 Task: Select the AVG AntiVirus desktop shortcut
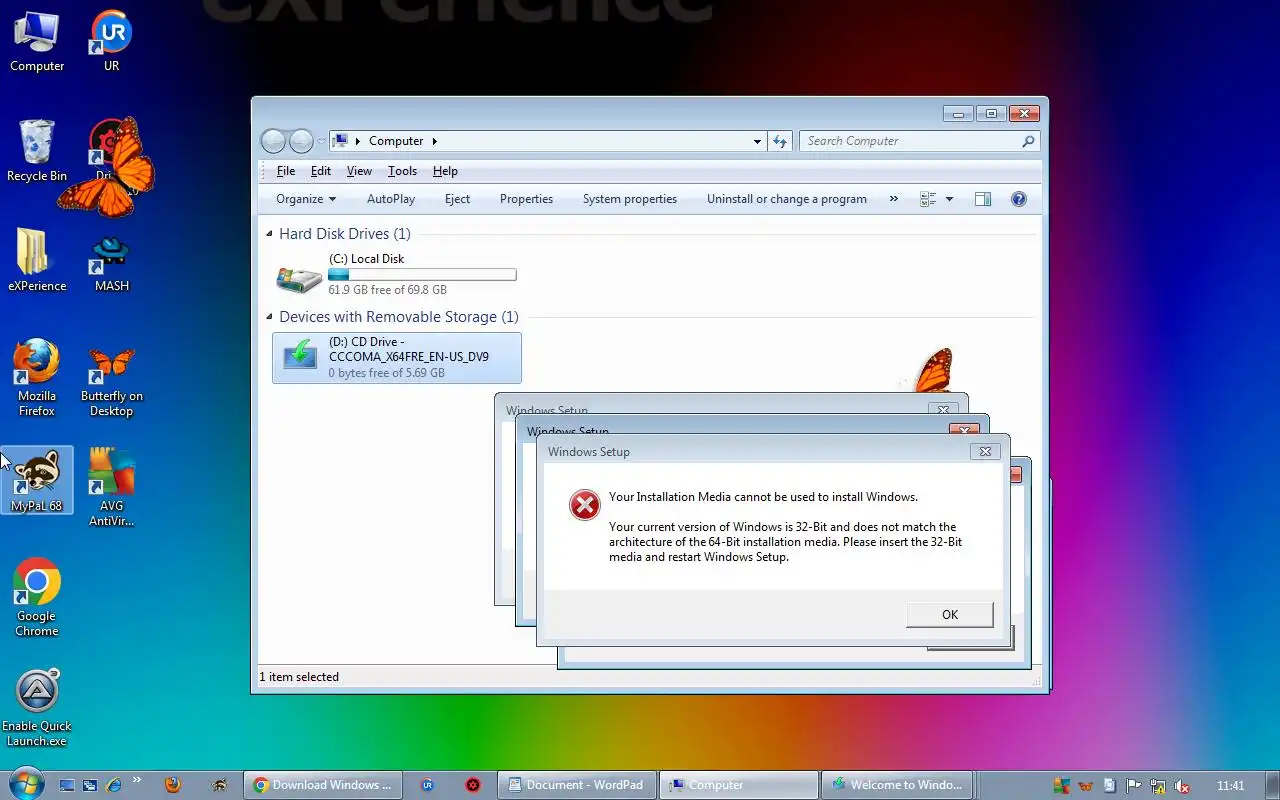click(x=111, y=488)
